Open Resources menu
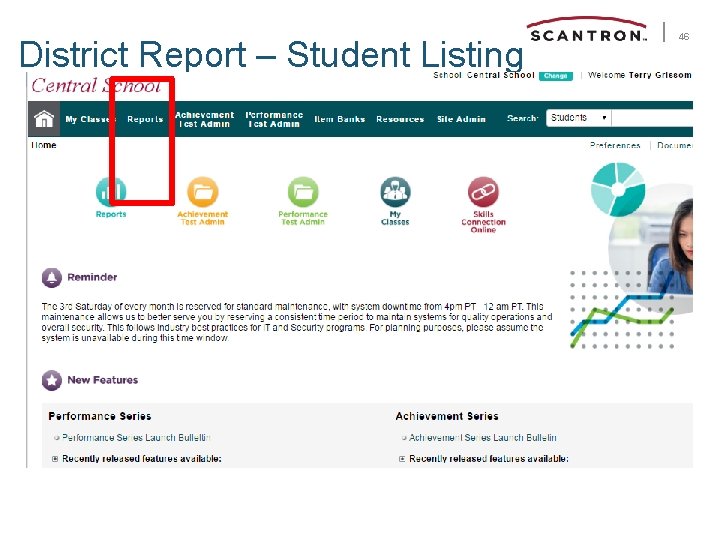The width and height of the screenshot is (720, 540). [400, 119]
